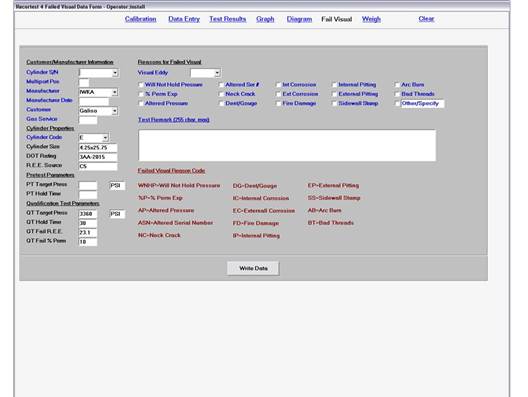
Task: Expand the Customer dropdown
Action: coord(115,111)
